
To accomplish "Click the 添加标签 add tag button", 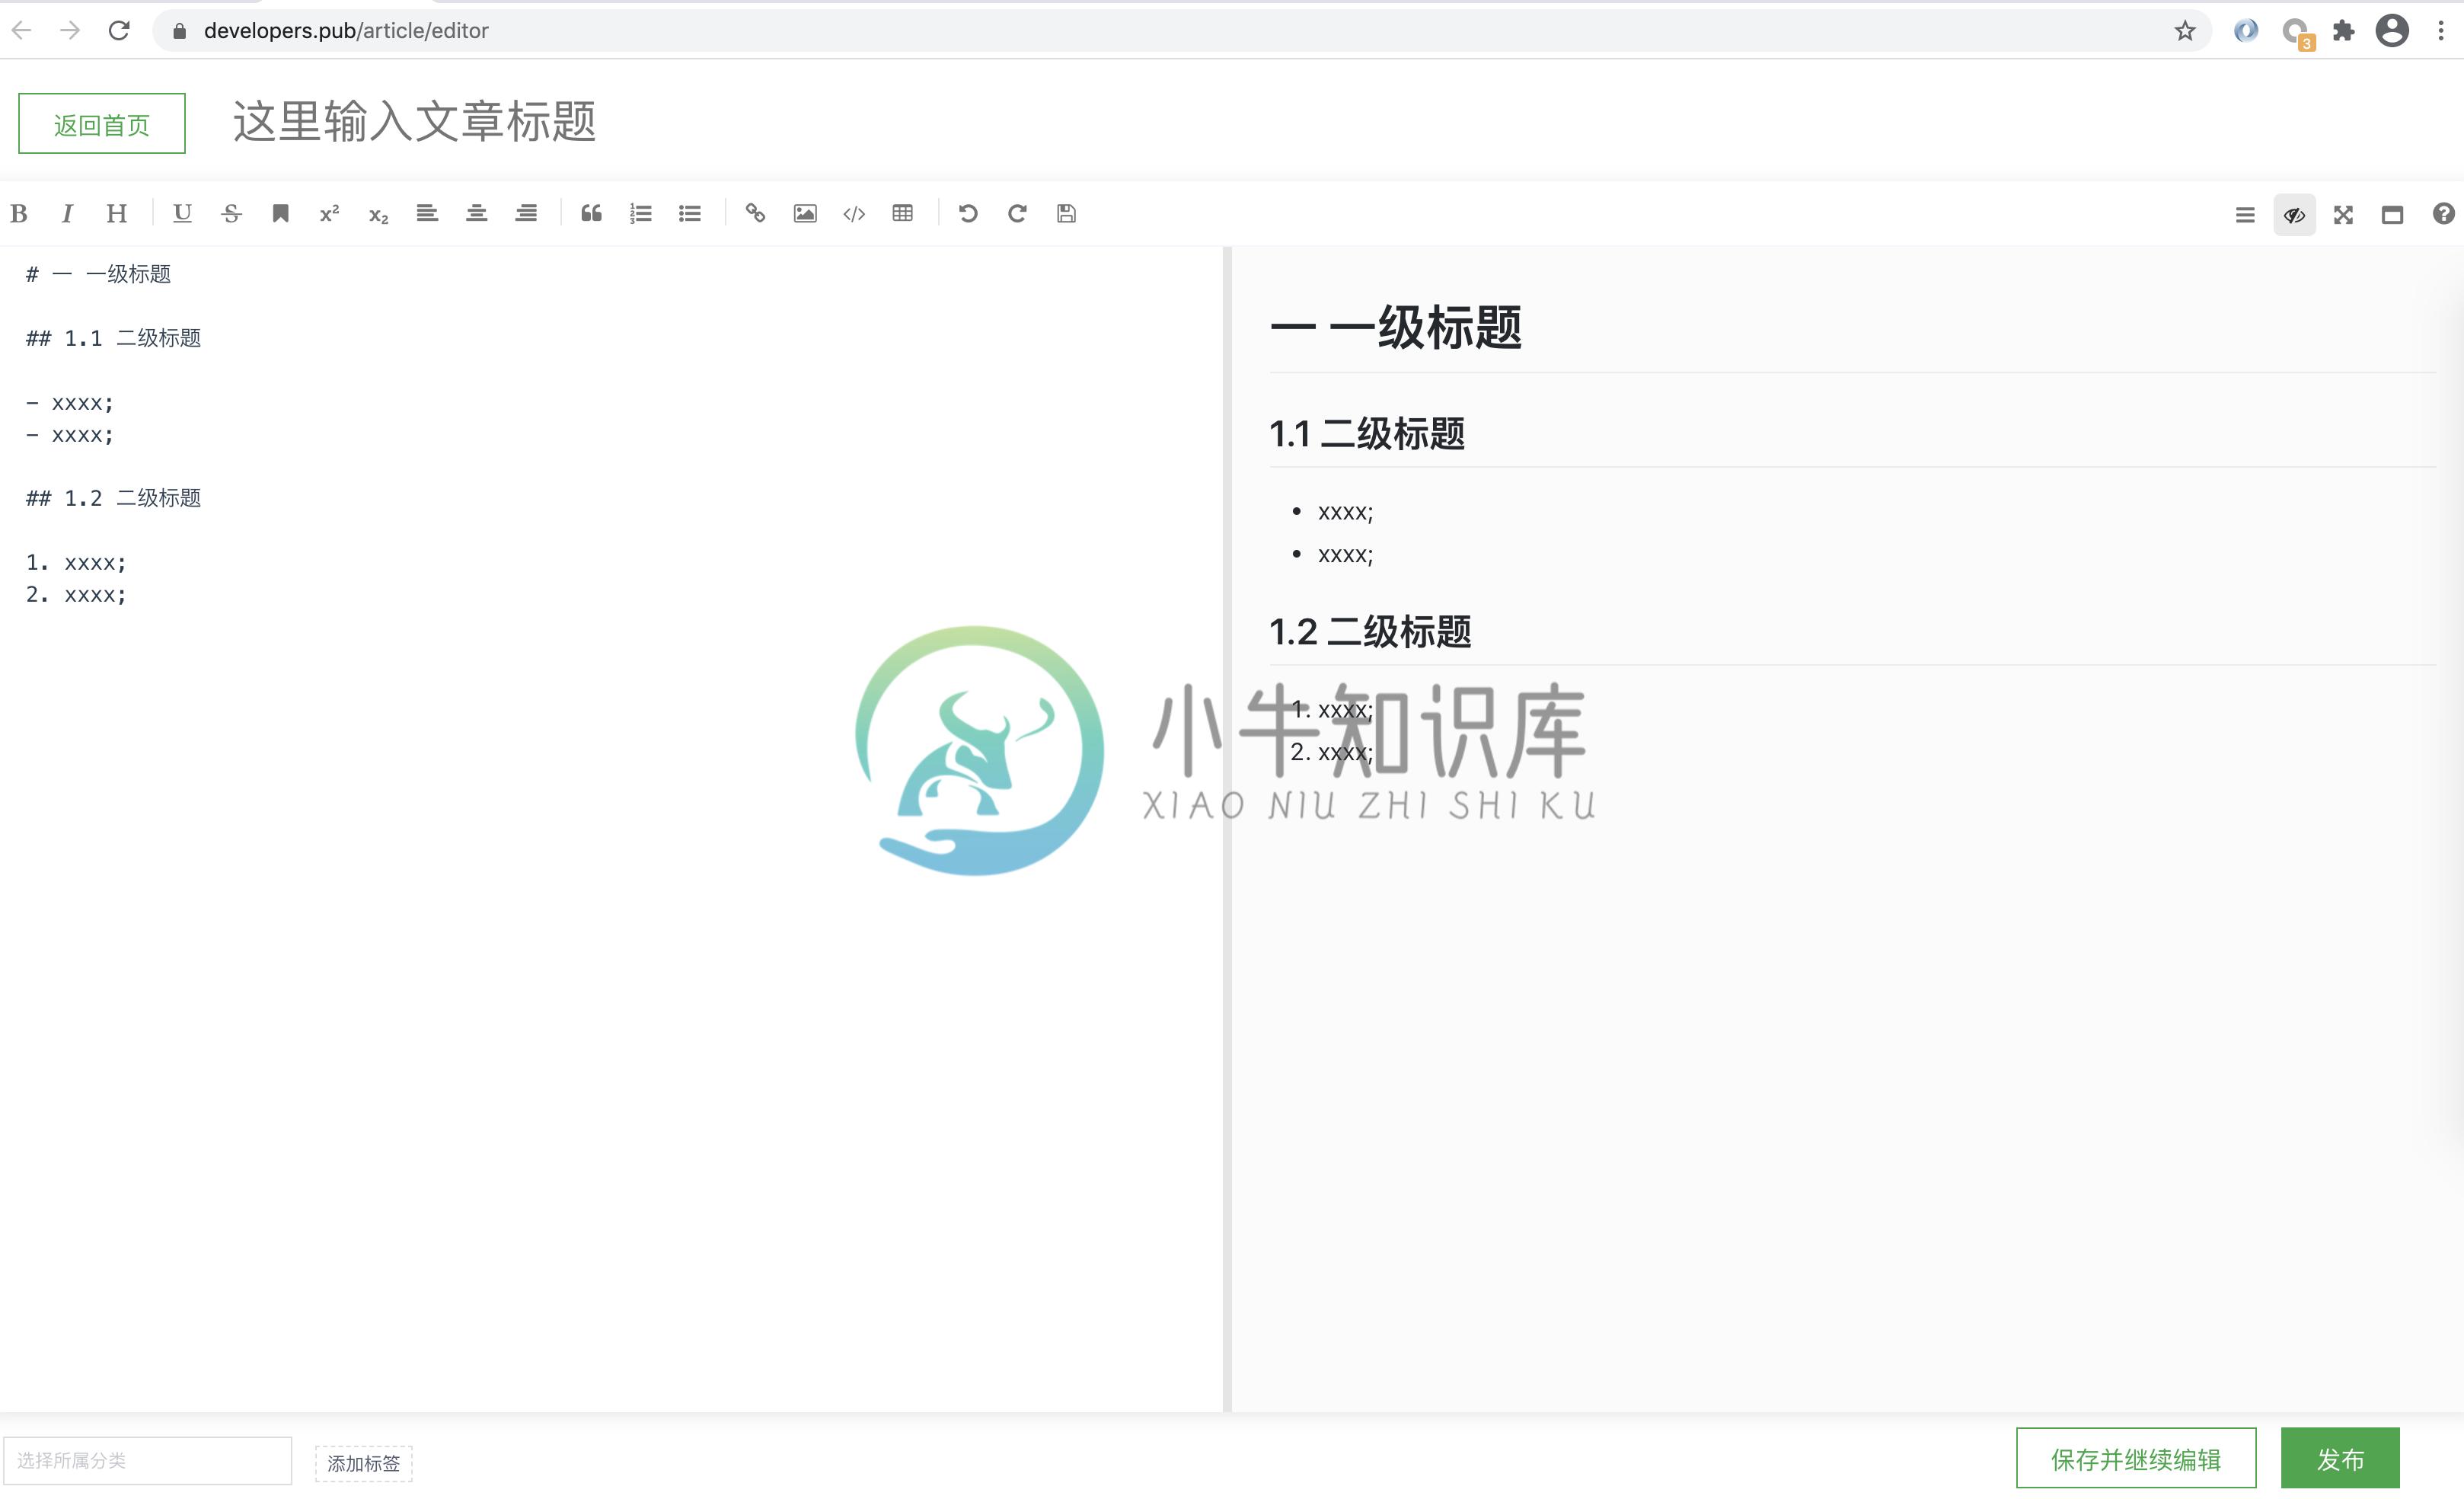I will [x=364, y=1463].
